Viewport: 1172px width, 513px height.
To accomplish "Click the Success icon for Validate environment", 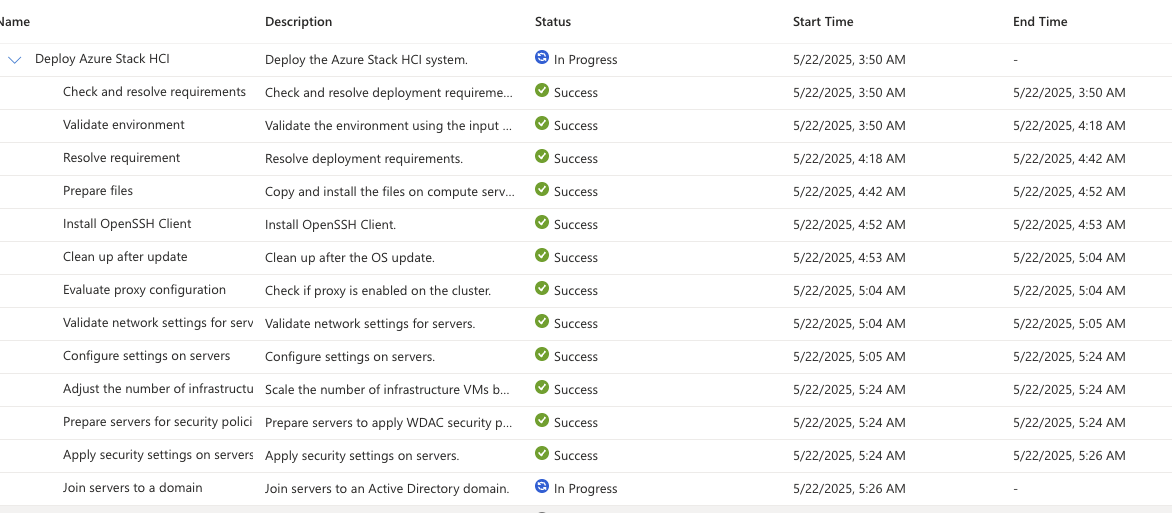I will (542, 123).
